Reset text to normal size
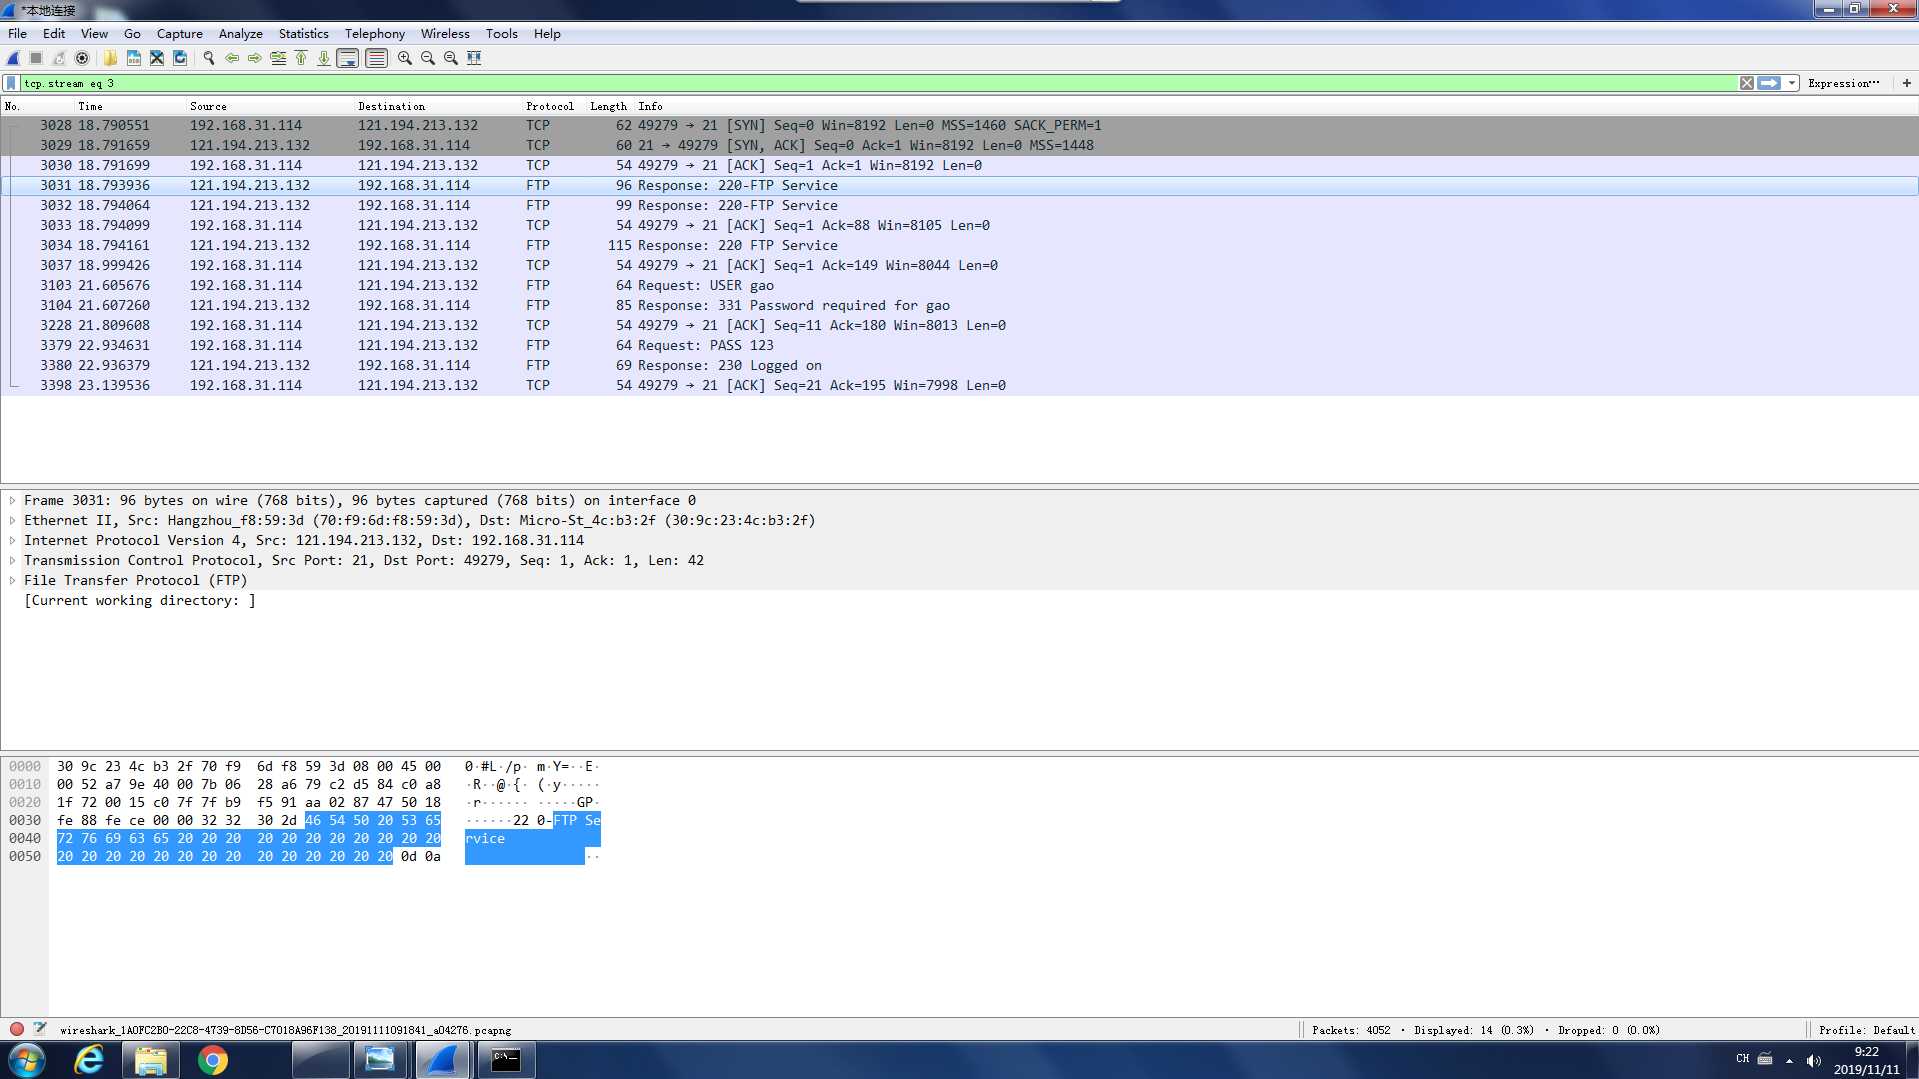Viewport: 1919px width, 1079px height. pos(451,58)
